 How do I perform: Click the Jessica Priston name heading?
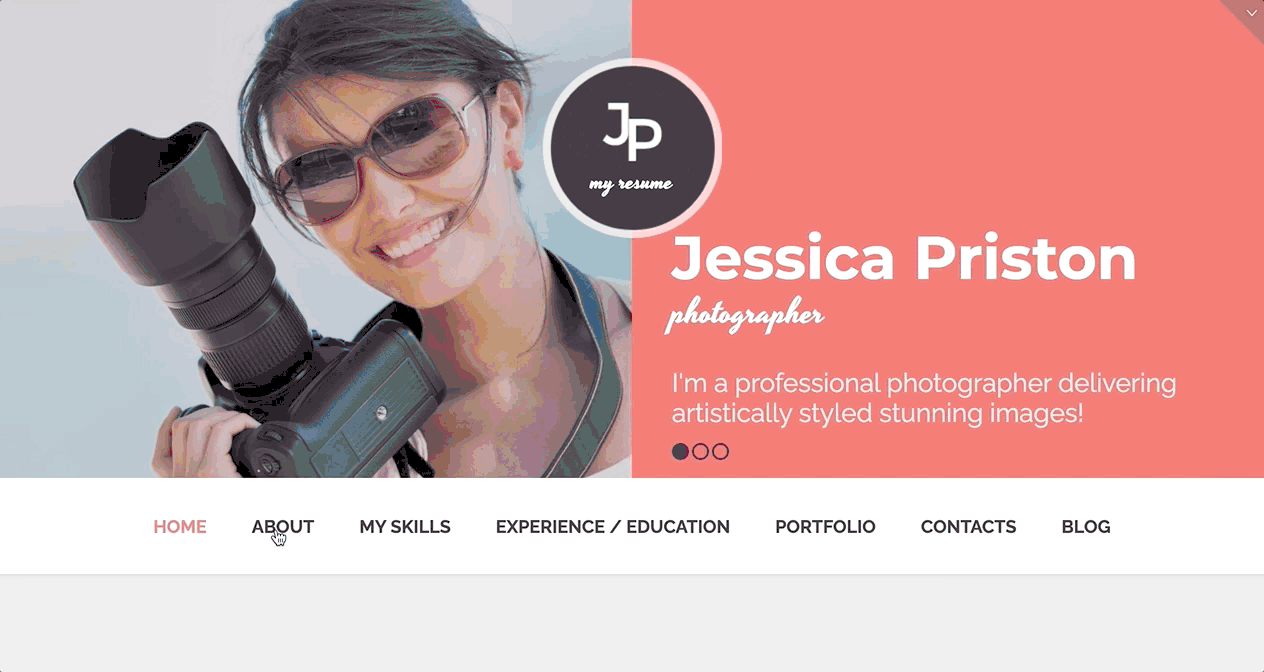pos(904,258)
